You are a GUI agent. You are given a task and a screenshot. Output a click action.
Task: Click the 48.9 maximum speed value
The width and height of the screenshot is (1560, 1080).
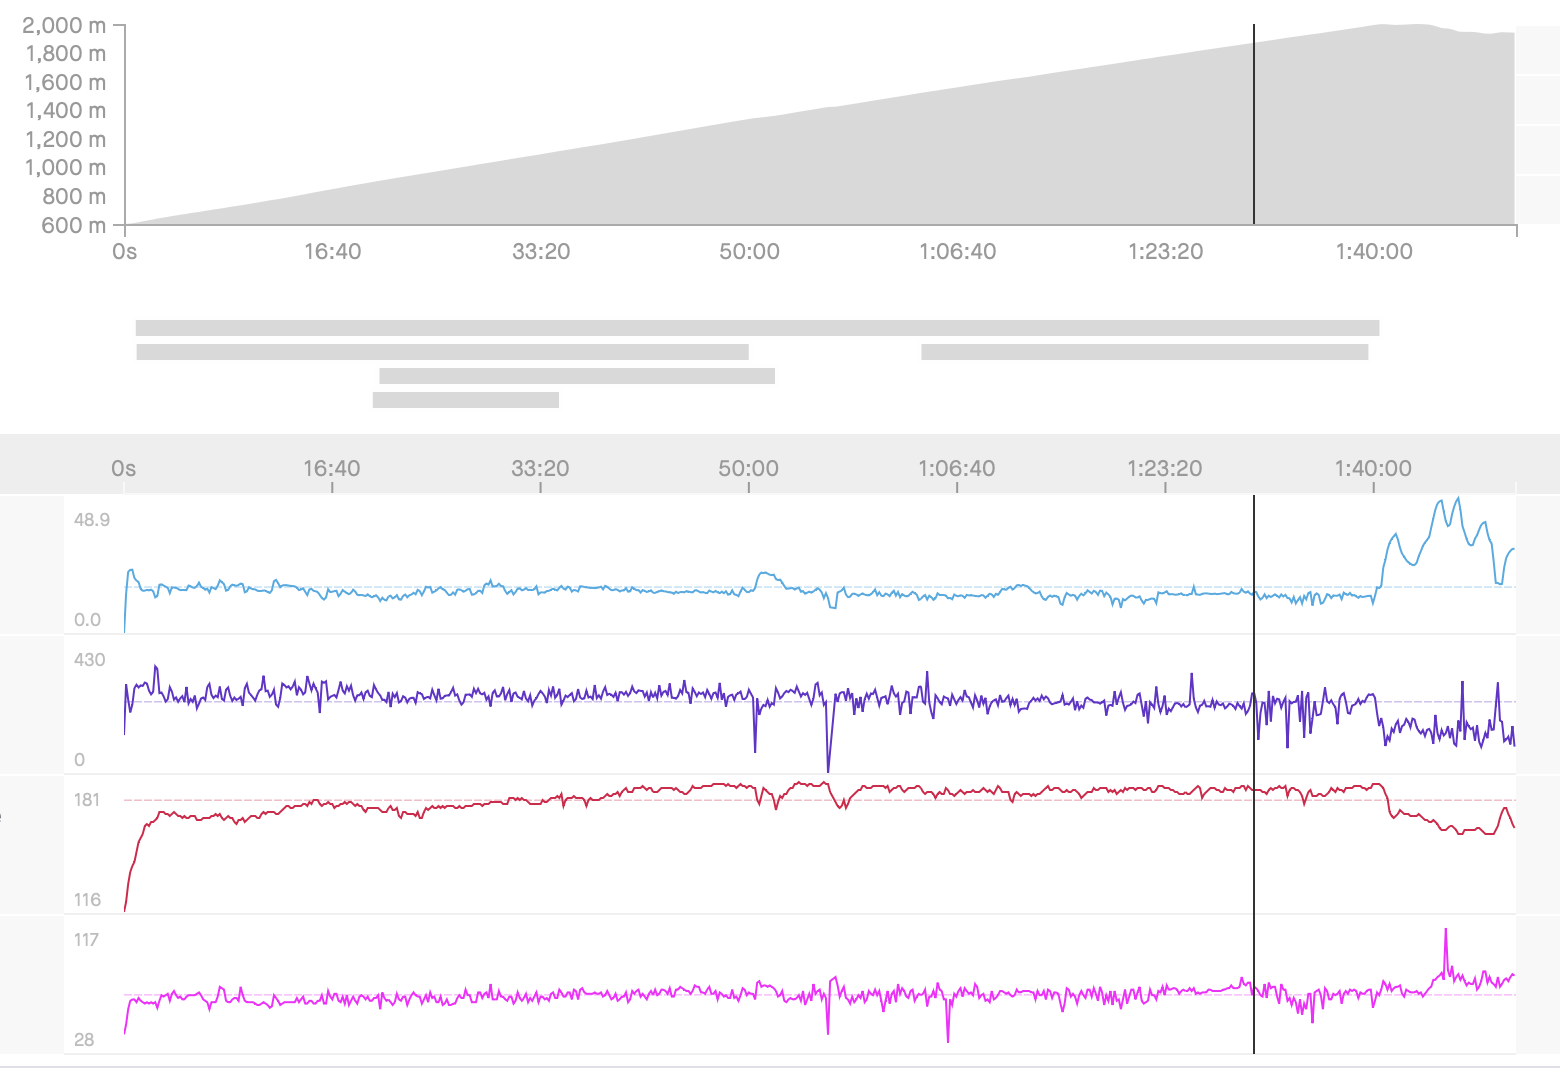point(92,520)
